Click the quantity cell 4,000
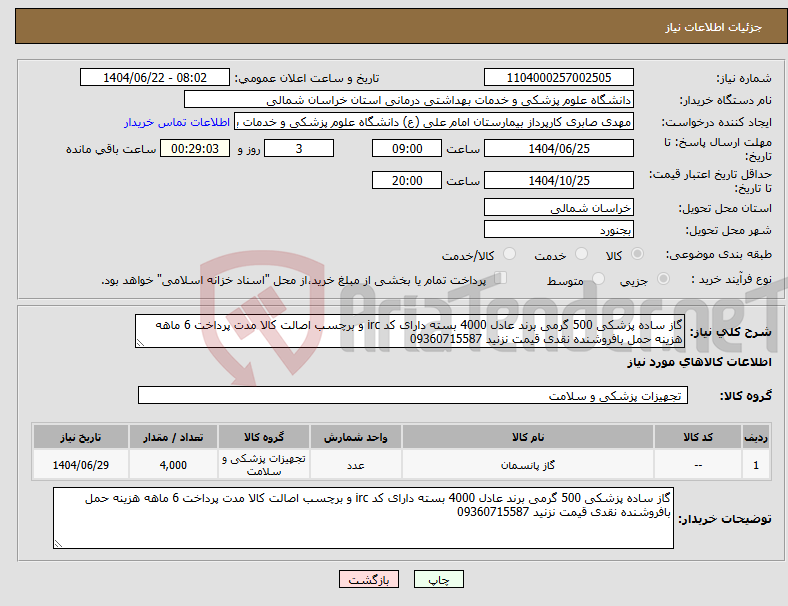The image size is (788, 606). [173, 465]
